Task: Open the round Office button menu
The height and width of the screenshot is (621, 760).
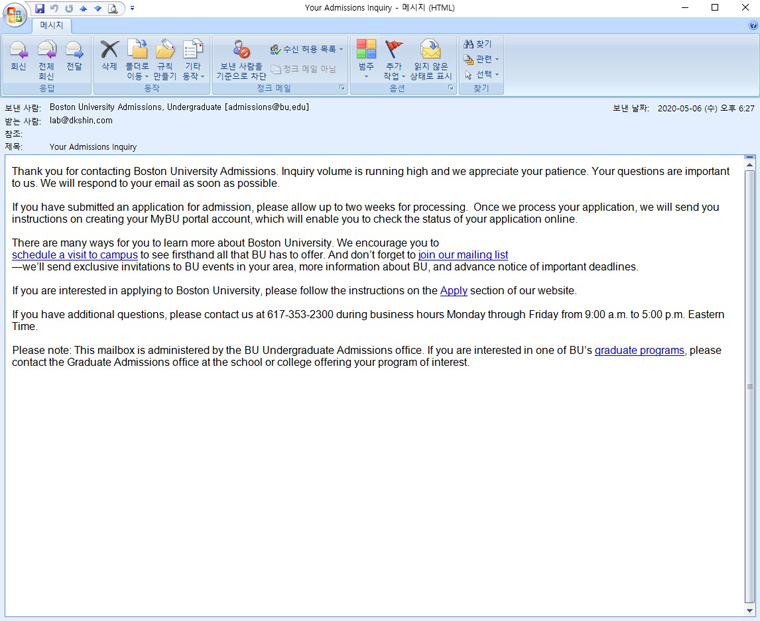Action: (15, 14)
